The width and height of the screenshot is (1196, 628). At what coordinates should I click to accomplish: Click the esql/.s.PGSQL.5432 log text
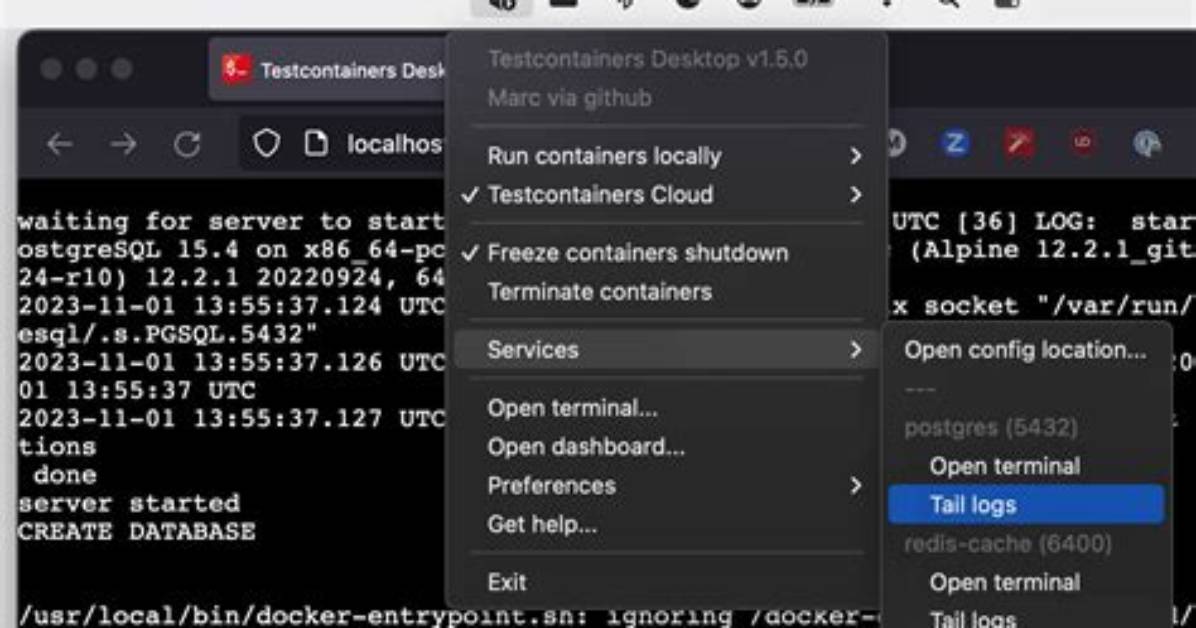coord(167,334)
